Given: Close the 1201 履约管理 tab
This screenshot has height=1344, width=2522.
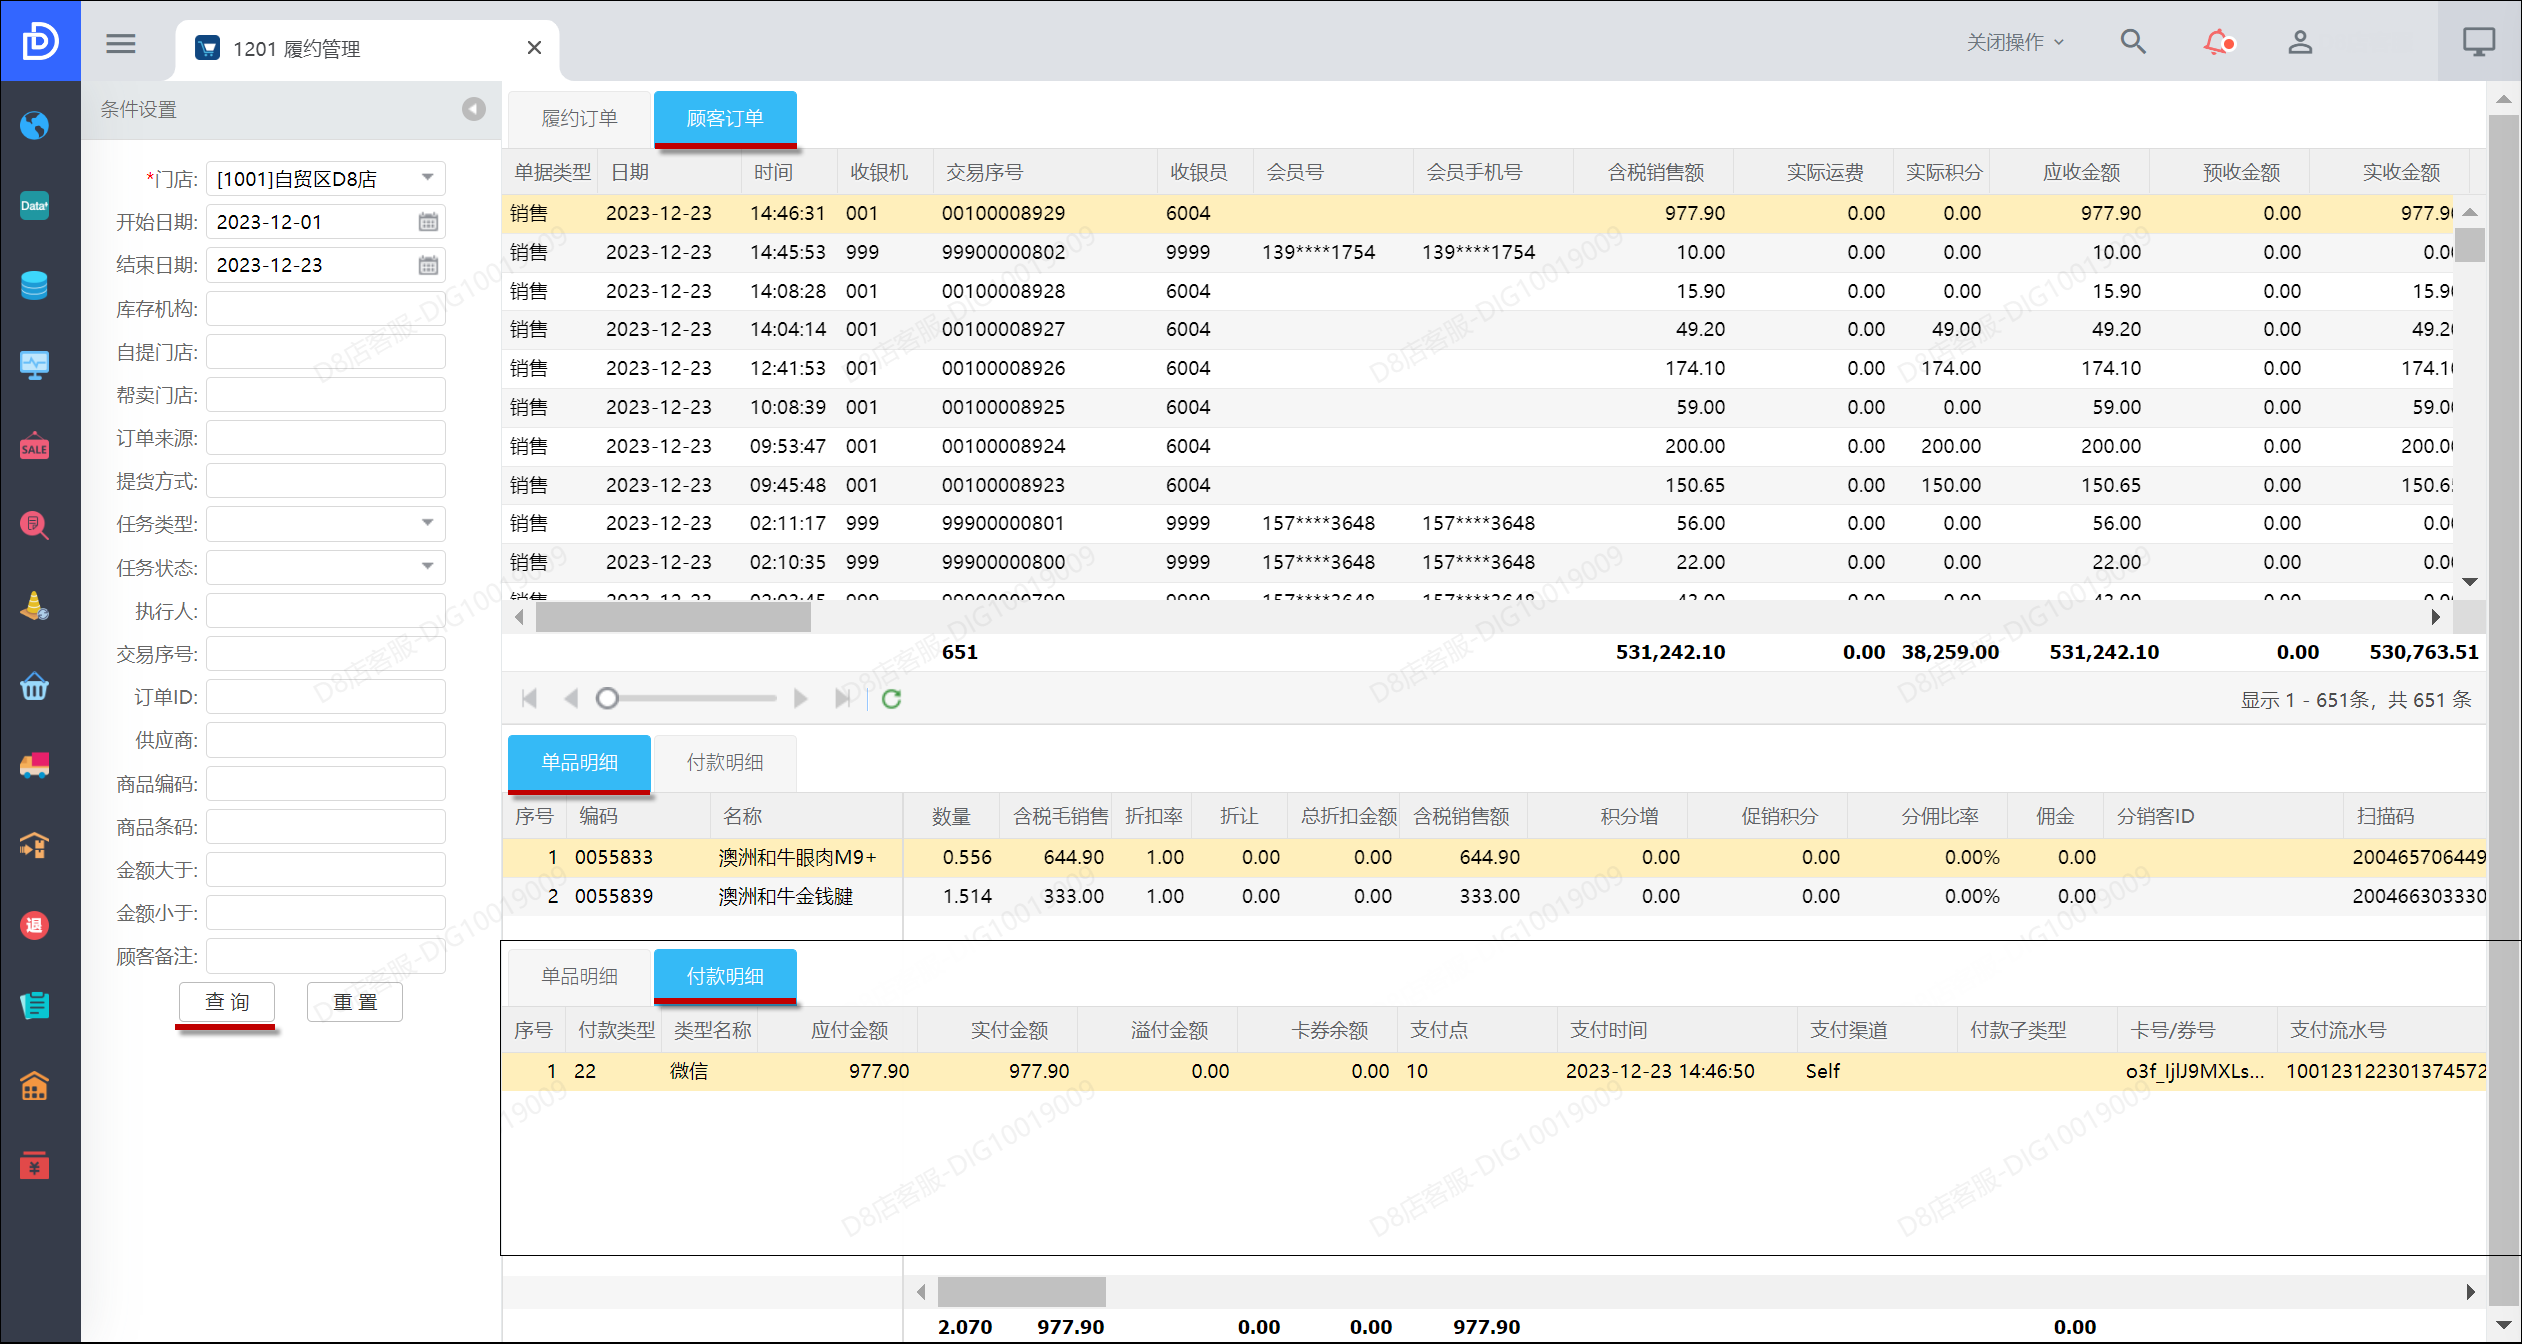Looking at the screenshot, I should (534, 48).
